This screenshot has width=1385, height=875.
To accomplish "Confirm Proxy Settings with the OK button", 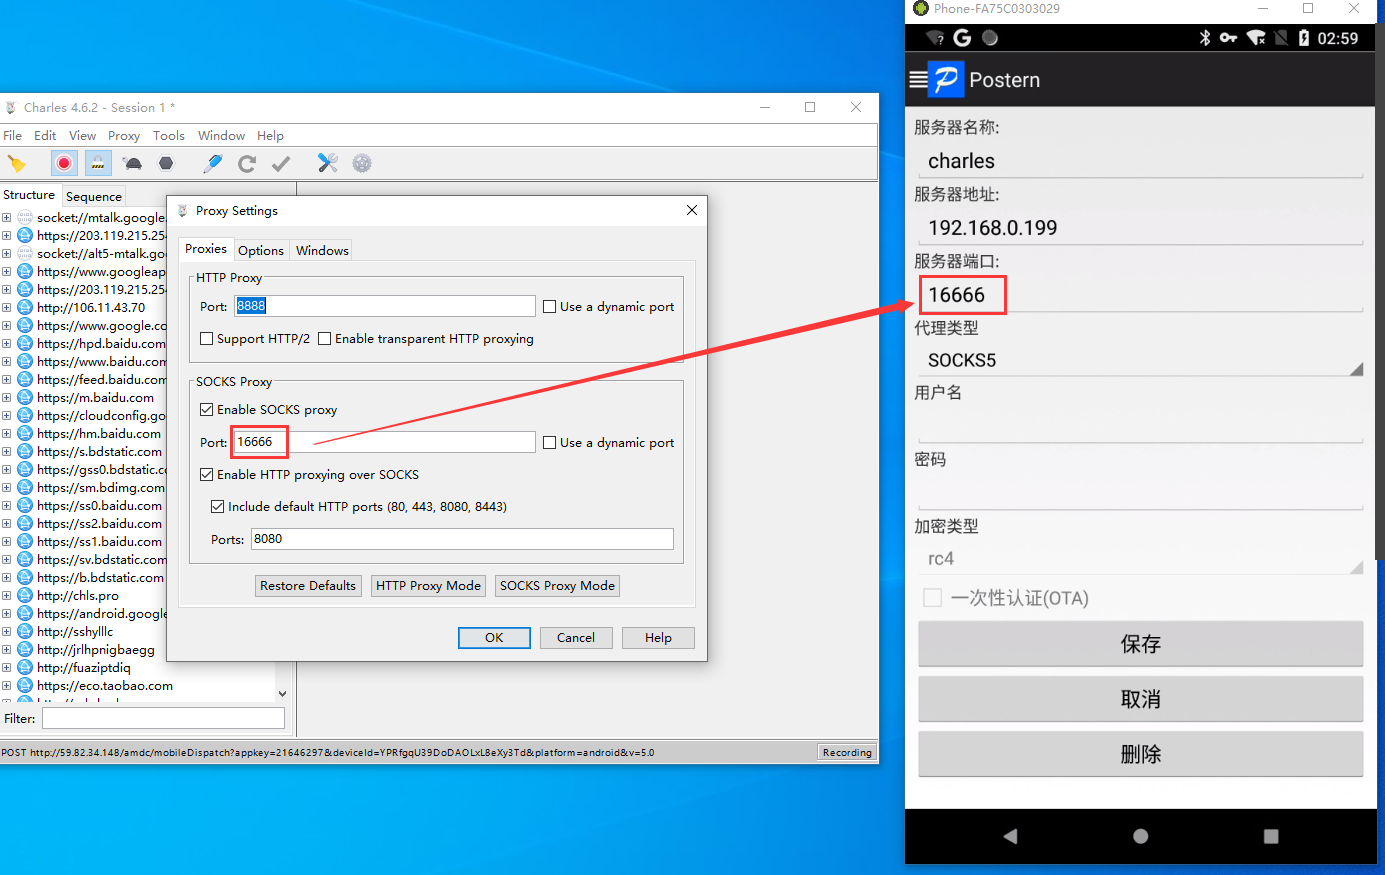I will (x=494, y=638).
